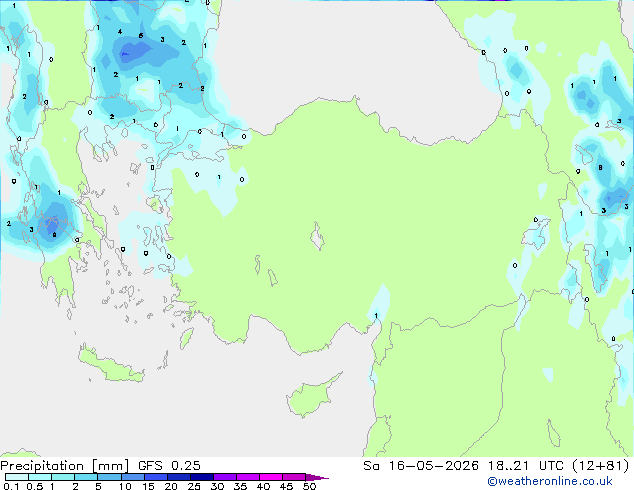This screenshot has width=634, height=490.
Task: Click the 'Sa 16-05-2026' date text
Action: (421, 466)
